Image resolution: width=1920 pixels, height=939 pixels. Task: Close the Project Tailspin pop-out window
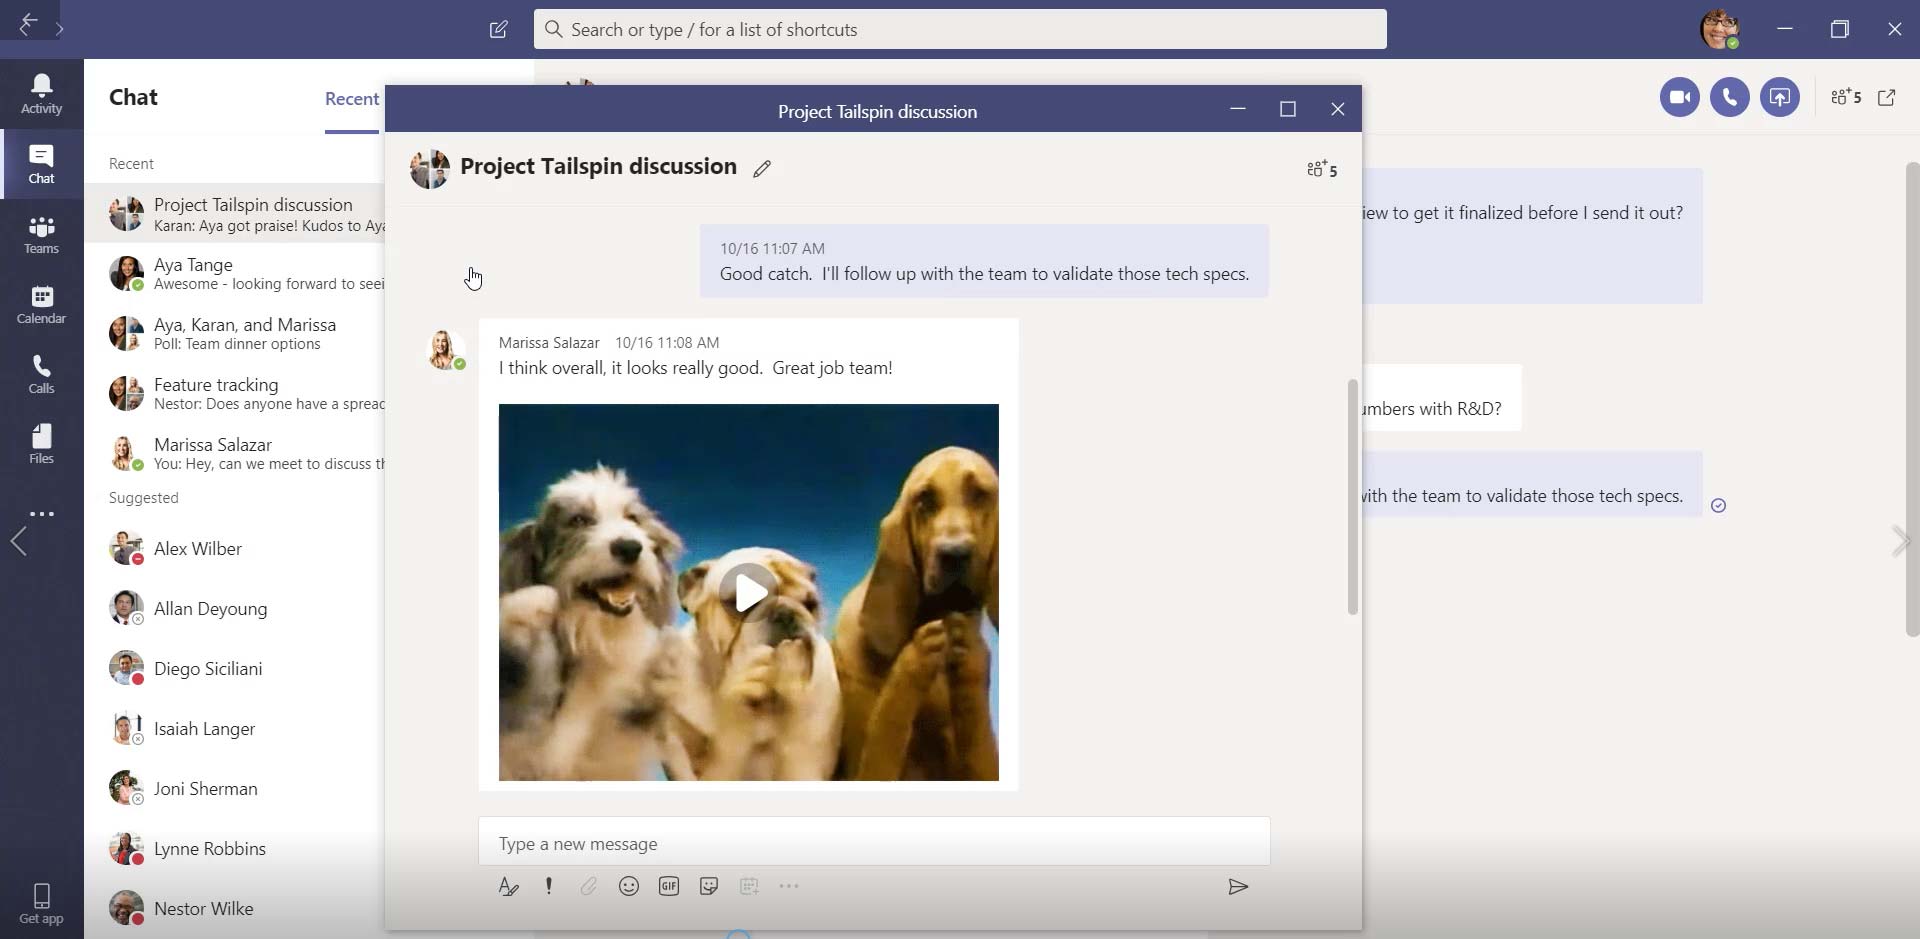[x=1338, y=109]
